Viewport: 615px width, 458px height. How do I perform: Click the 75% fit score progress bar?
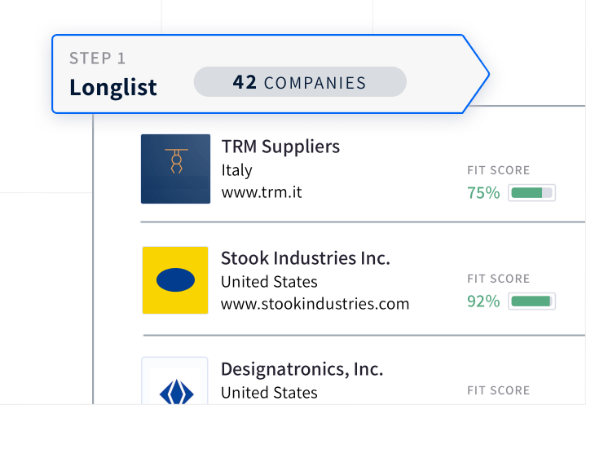pyautogui.click(x=531, y=192)
